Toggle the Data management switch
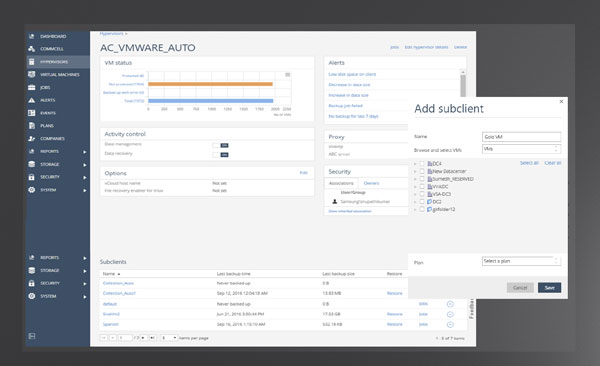Image resolution: width=600 pixels, height=366 pixels. [220, 145]
